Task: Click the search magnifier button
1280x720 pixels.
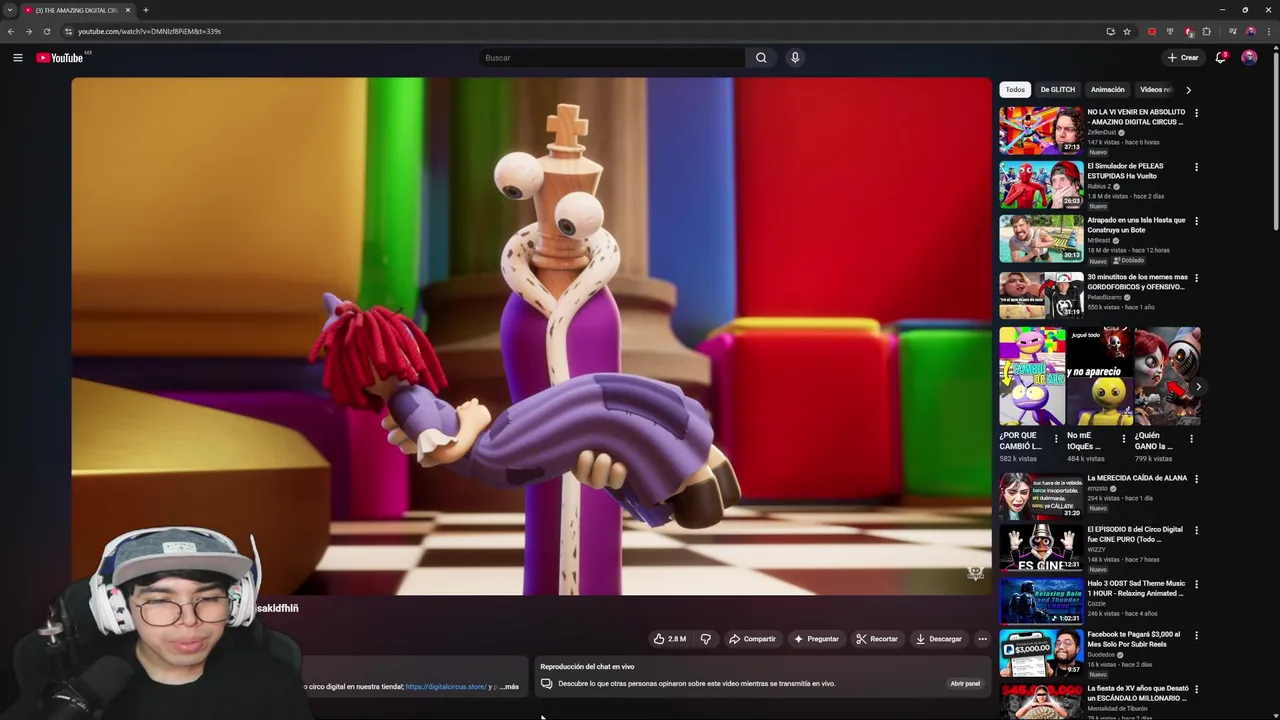Action: pyautogui.click(x=761, y=58)
